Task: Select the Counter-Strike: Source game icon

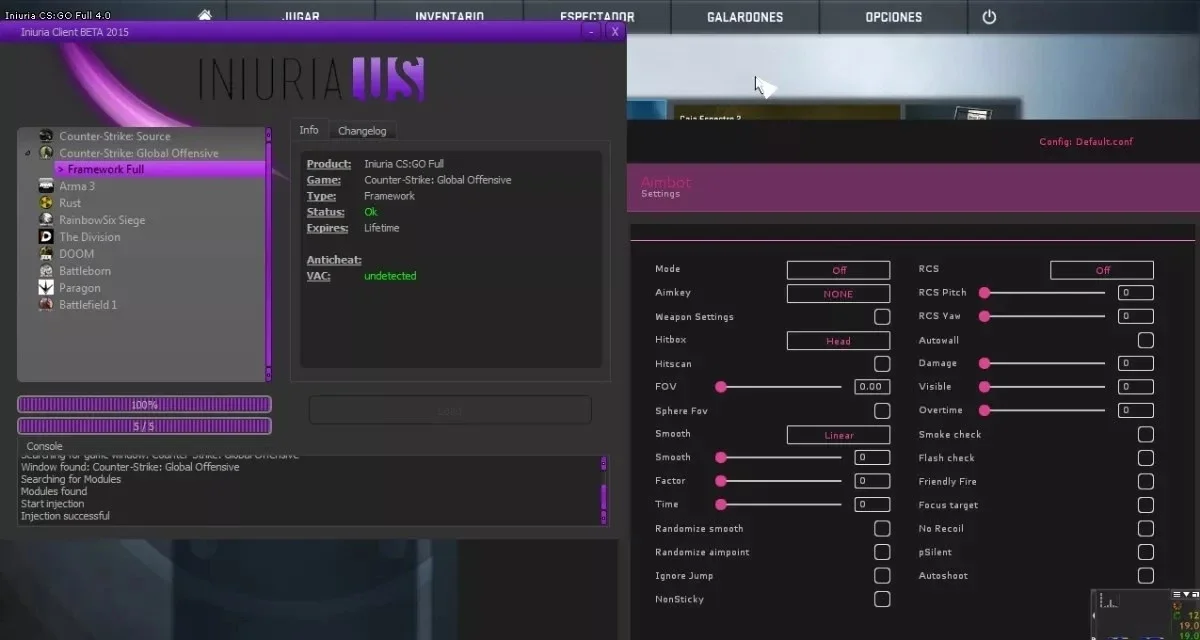Action: click(46, 136)
